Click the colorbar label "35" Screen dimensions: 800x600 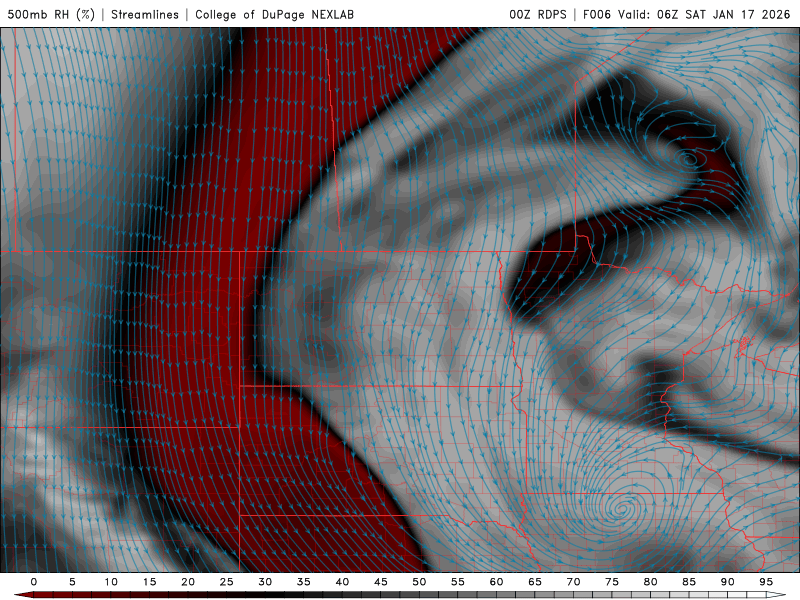[304, 582]
